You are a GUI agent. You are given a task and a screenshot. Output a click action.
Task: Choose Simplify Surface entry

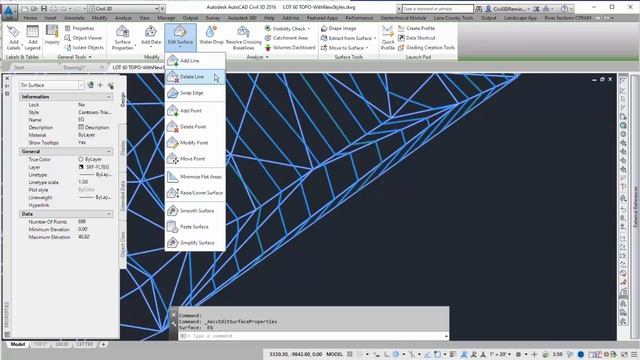point(195,242)
